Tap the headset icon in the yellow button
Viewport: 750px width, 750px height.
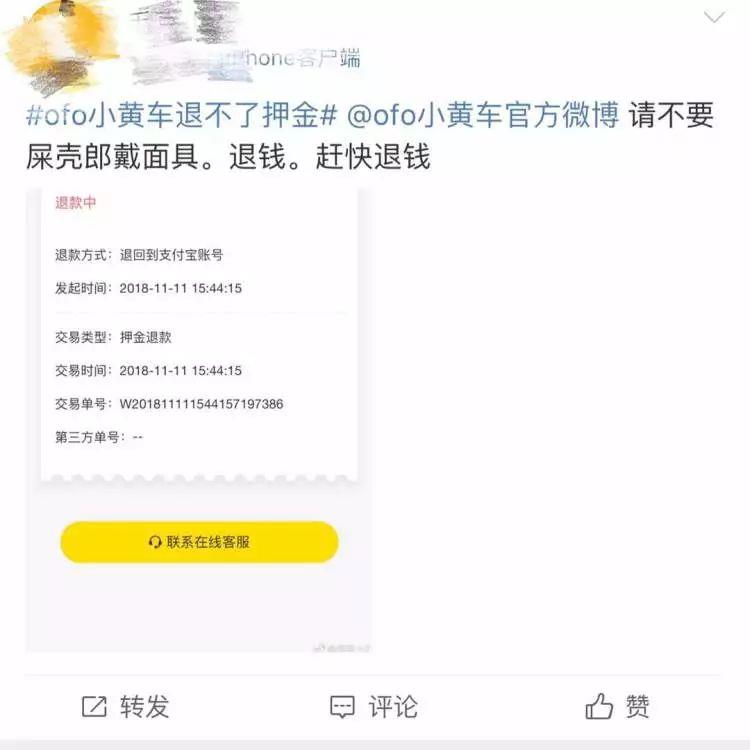point(155,542)
